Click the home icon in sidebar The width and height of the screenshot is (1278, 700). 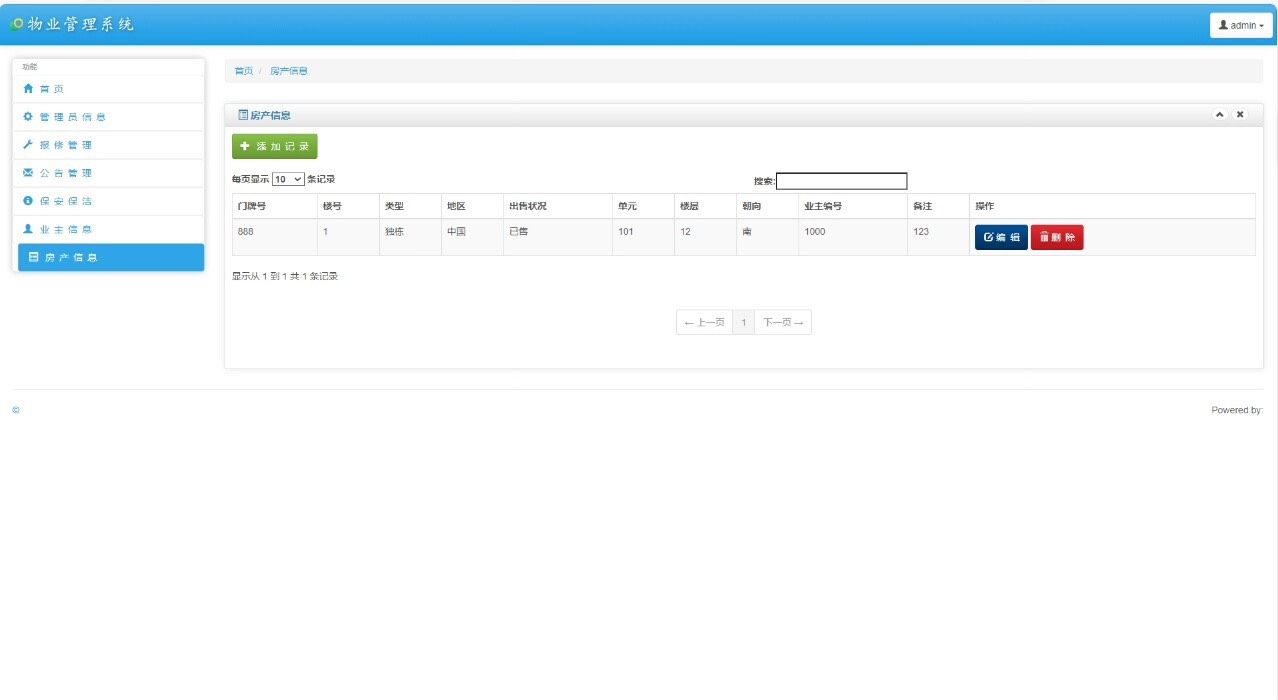point(28,89)
